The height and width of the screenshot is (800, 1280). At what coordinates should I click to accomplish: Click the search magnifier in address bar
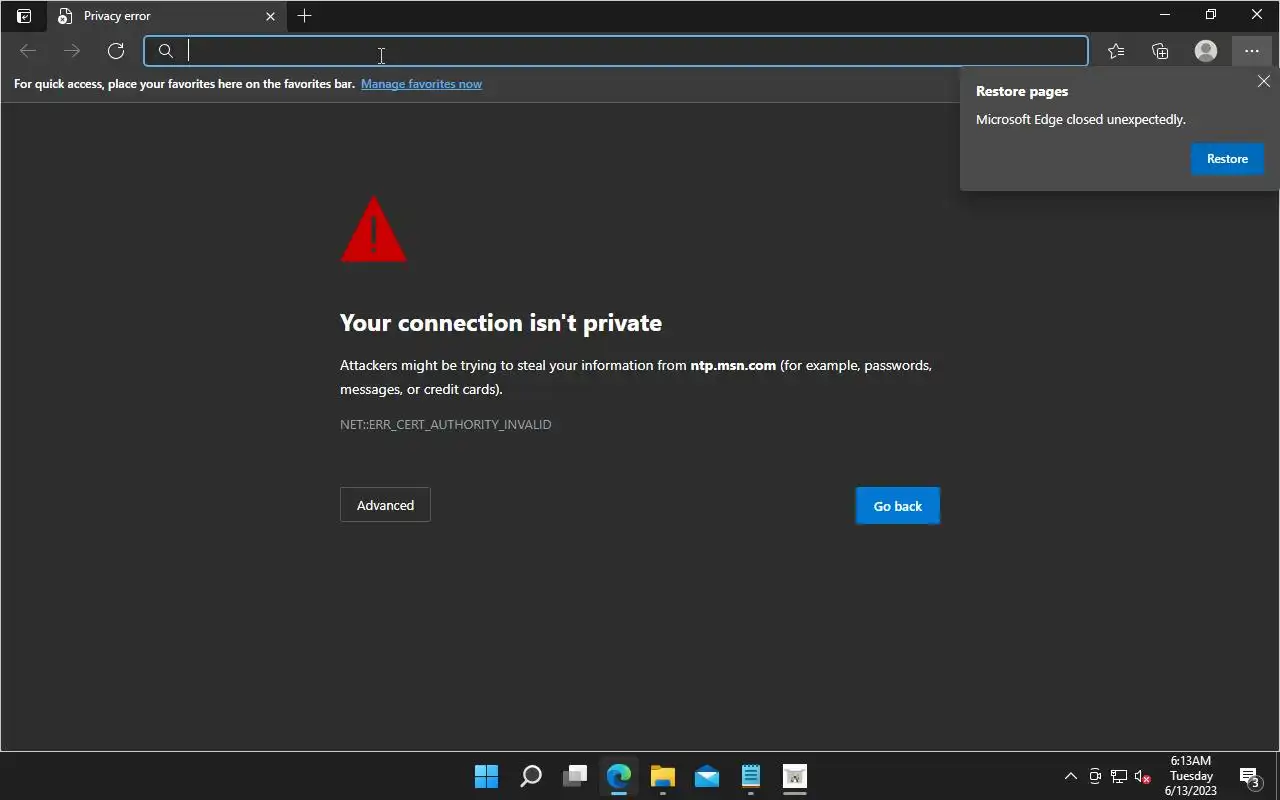(166, 51)
